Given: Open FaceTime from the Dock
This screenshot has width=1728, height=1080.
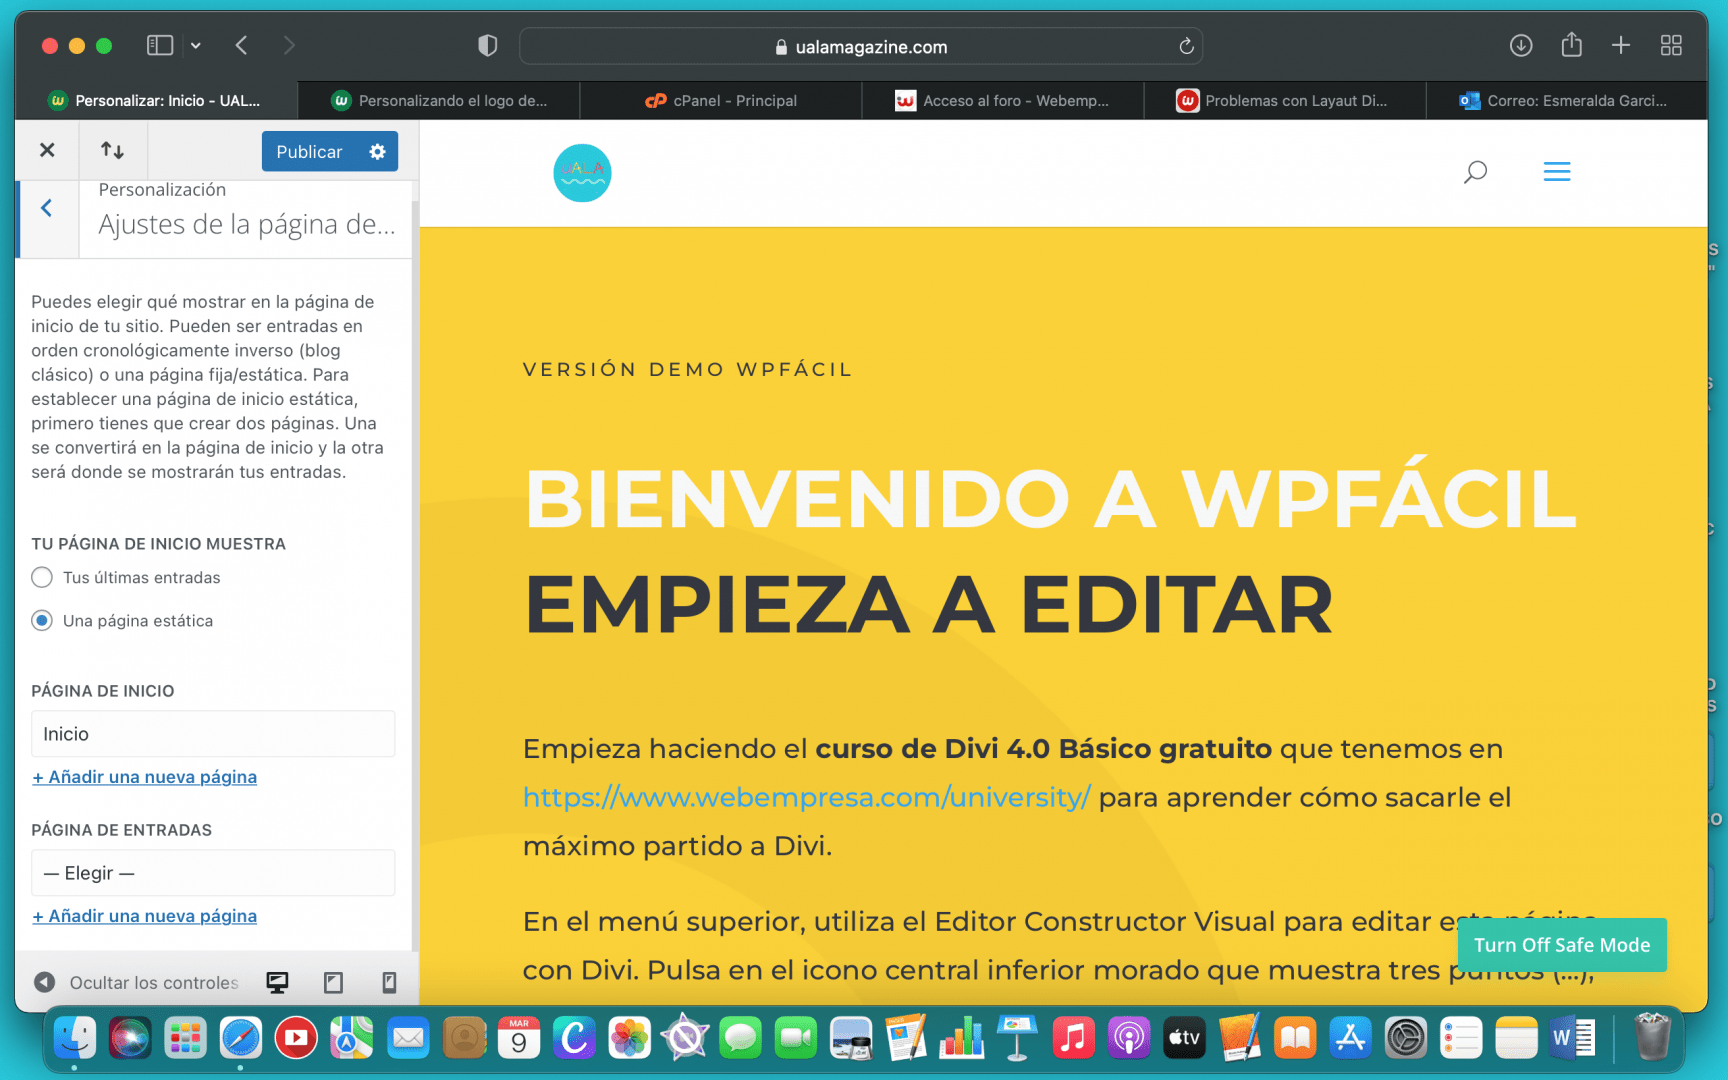Looking at the screenshot, I should coord(796,1038).
